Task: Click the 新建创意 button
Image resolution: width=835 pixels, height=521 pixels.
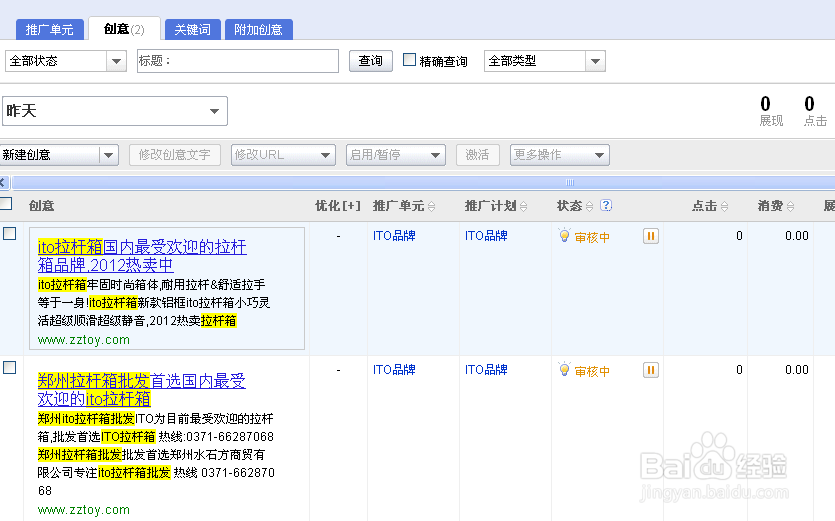Action: 50,155
